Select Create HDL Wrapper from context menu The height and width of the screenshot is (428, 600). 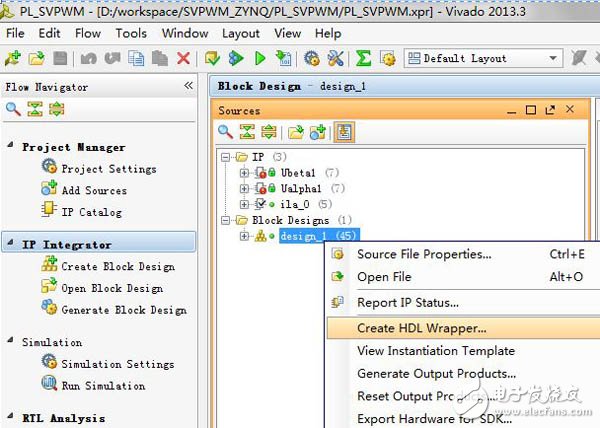pos(421,327)
